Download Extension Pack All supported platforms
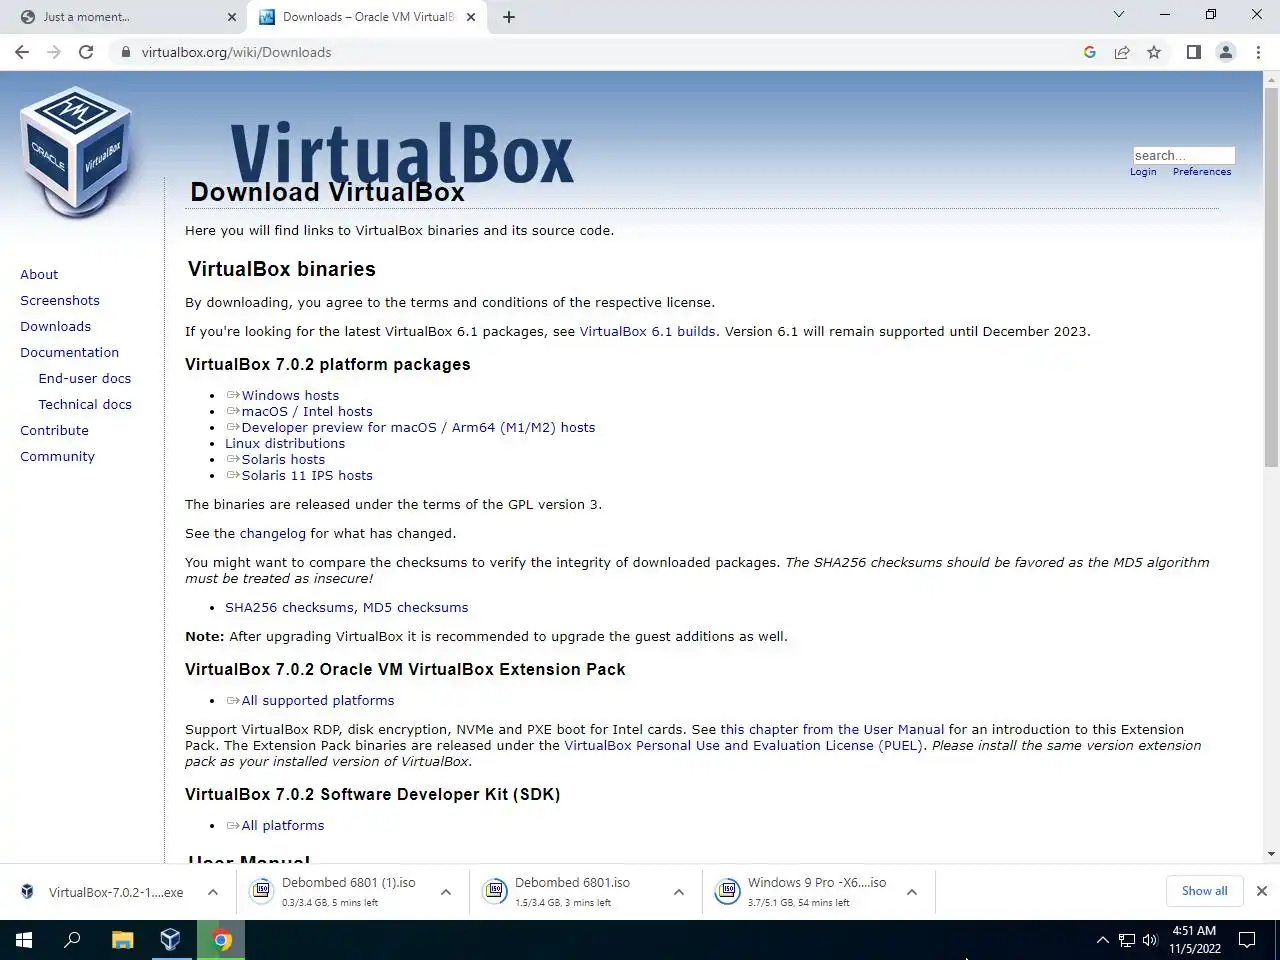This screenshot has height=960, width=1280. click(x=318, y=700)
